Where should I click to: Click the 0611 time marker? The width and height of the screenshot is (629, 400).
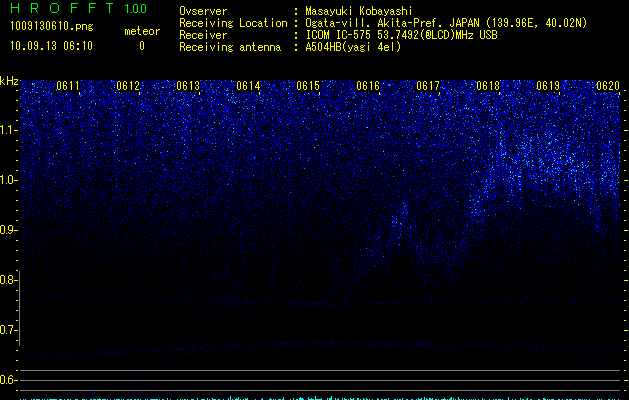[68, 86]
